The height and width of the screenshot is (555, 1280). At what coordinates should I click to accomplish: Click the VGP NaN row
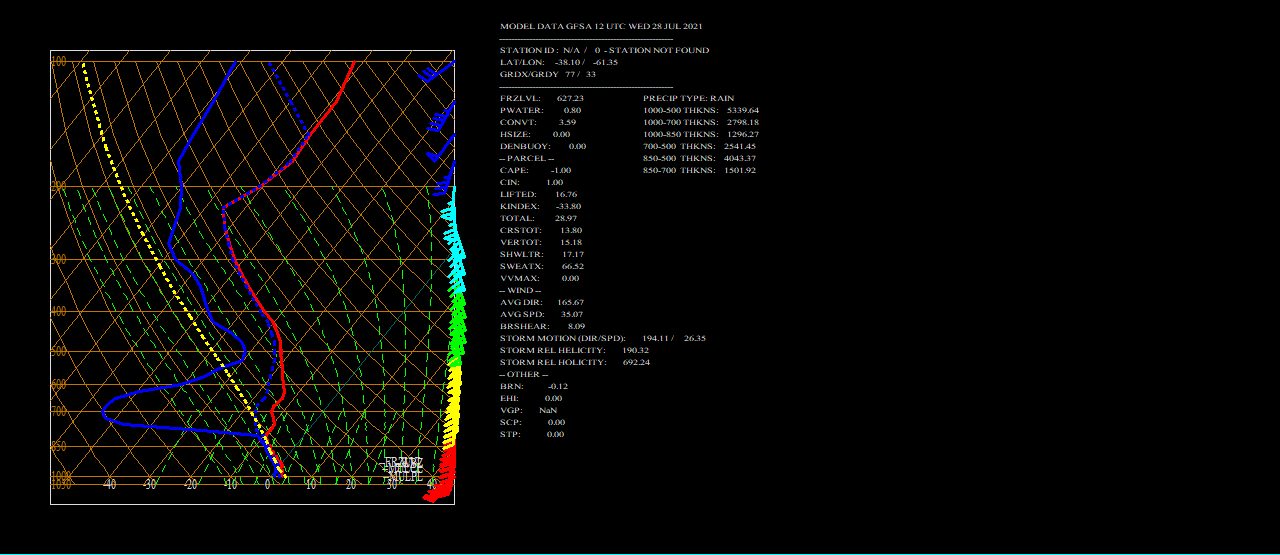point(528,410)
